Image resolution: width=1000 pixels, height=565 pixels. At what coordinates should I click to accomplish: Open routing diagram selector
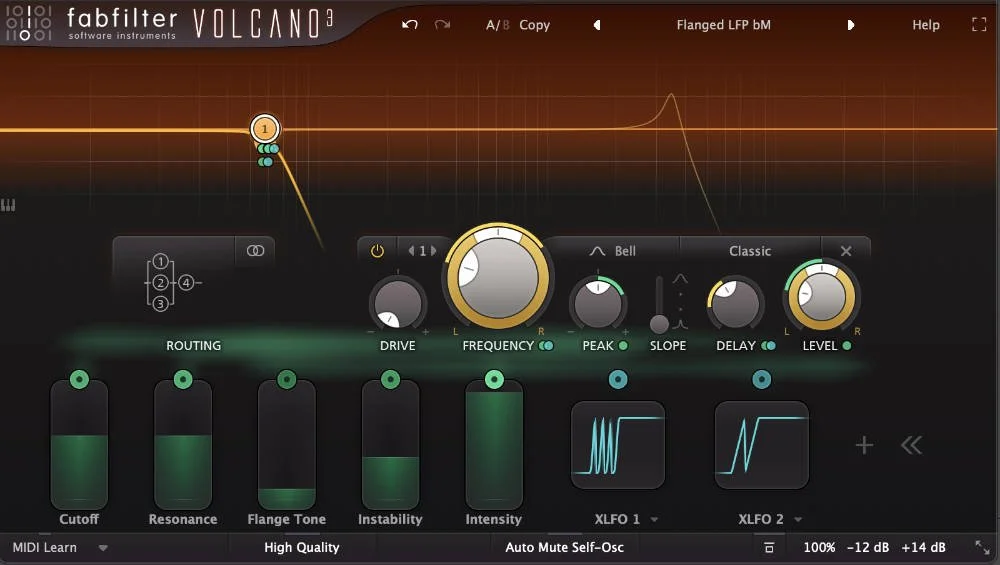173,282
